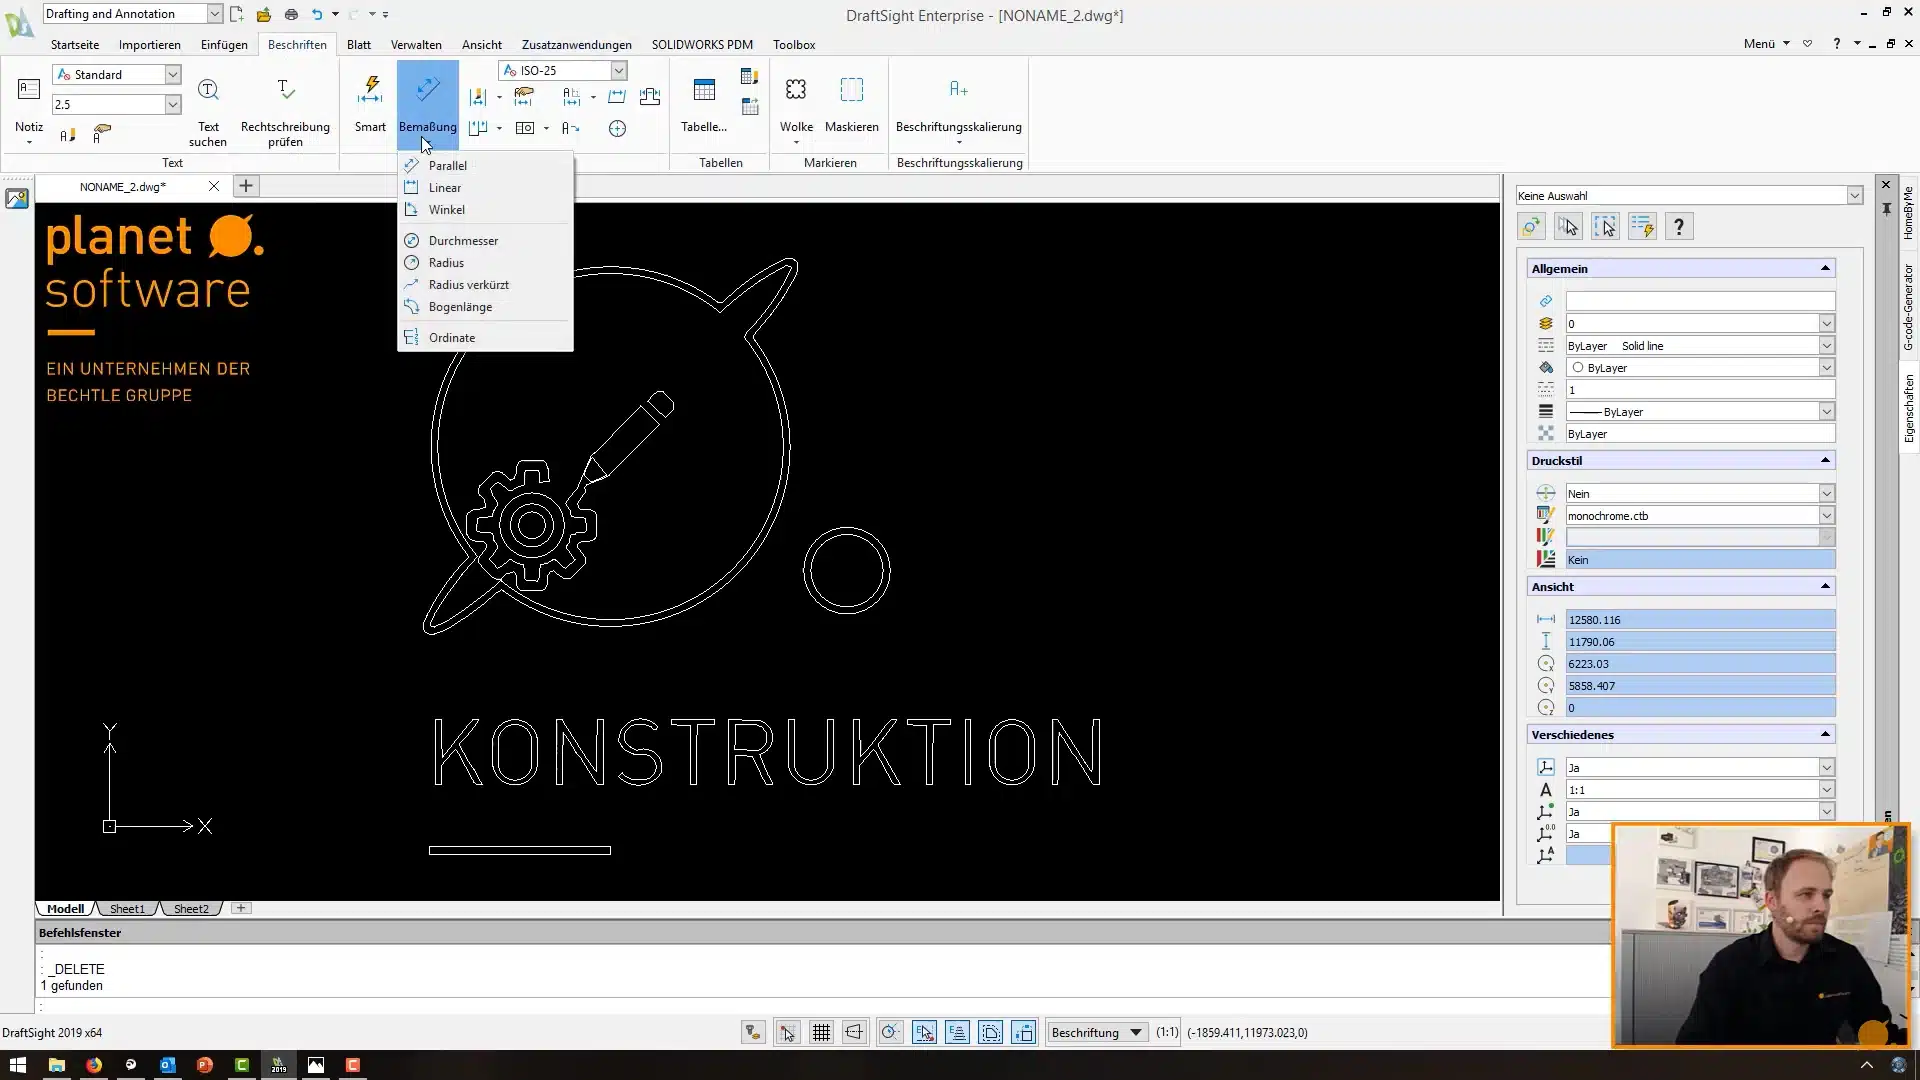Open the ByLayer line color dropdown

pyautogui.click(x=1827, y=367)
